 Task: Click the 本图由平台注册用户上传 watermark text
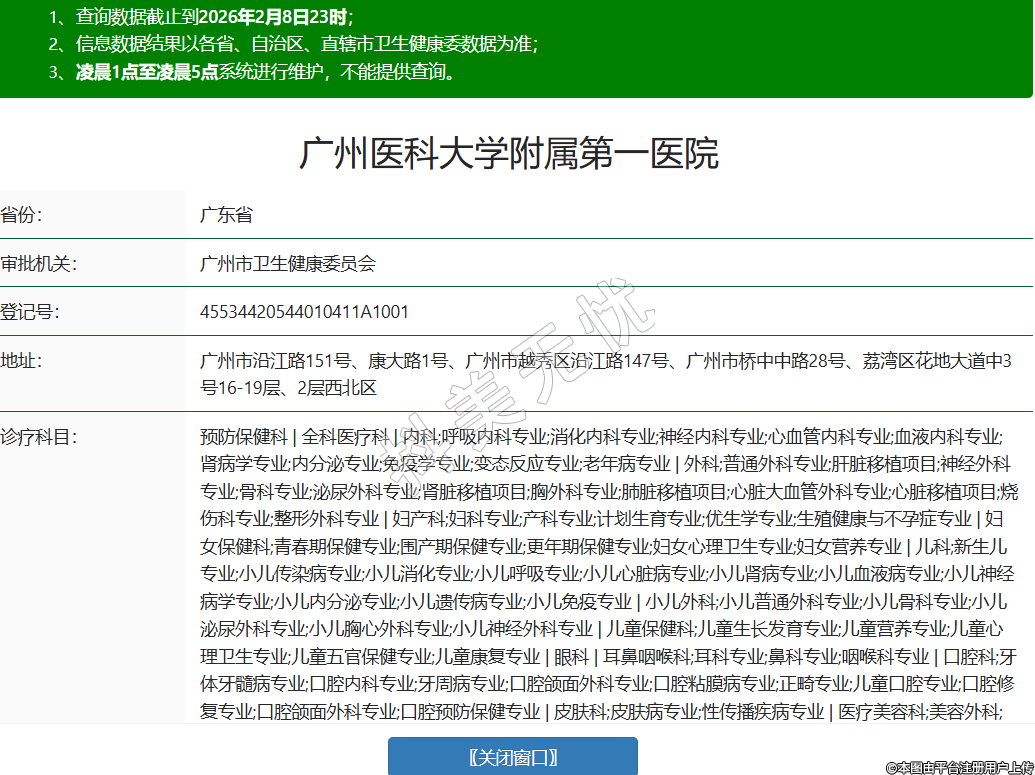point(958,767)
